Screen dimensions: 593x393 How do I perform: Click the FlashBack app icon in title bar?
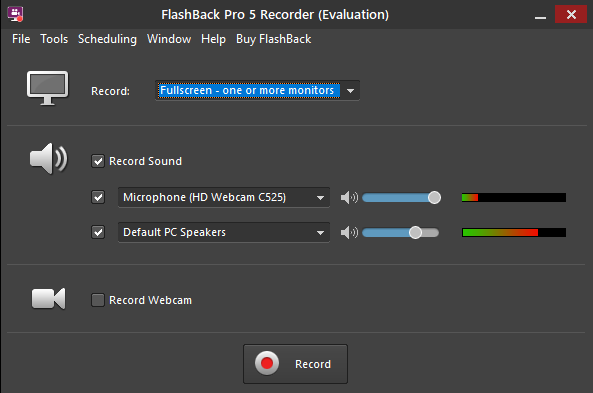tap(15, 14)
